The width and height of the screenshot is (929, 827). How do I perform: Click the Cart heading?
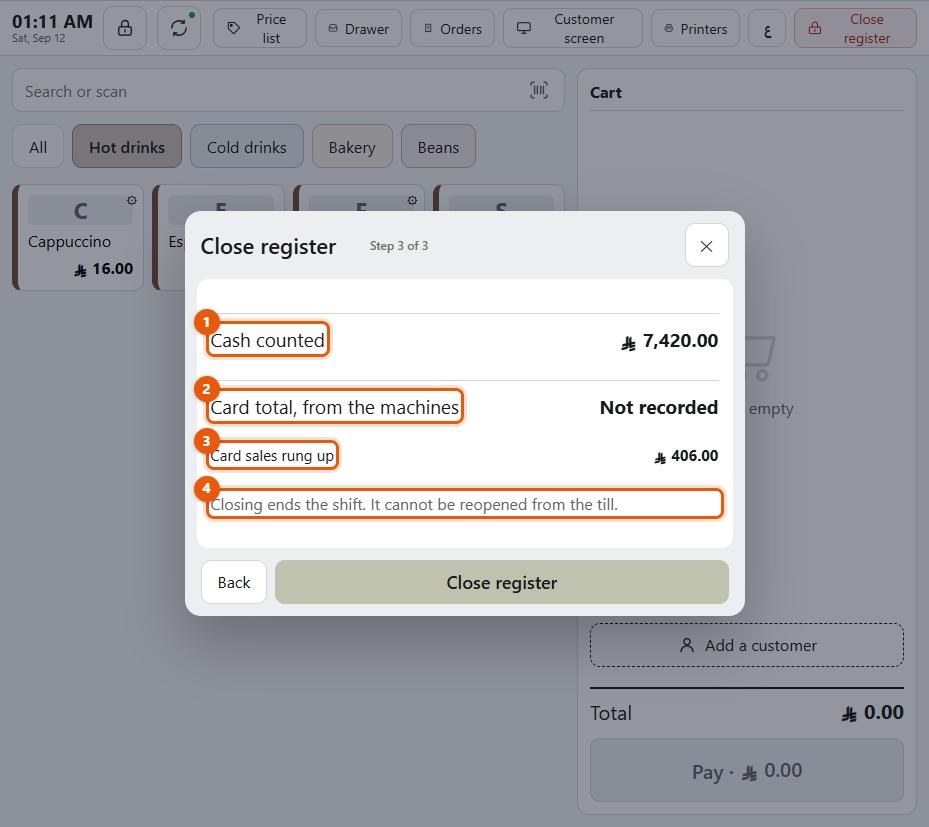[x=606, y=92]
